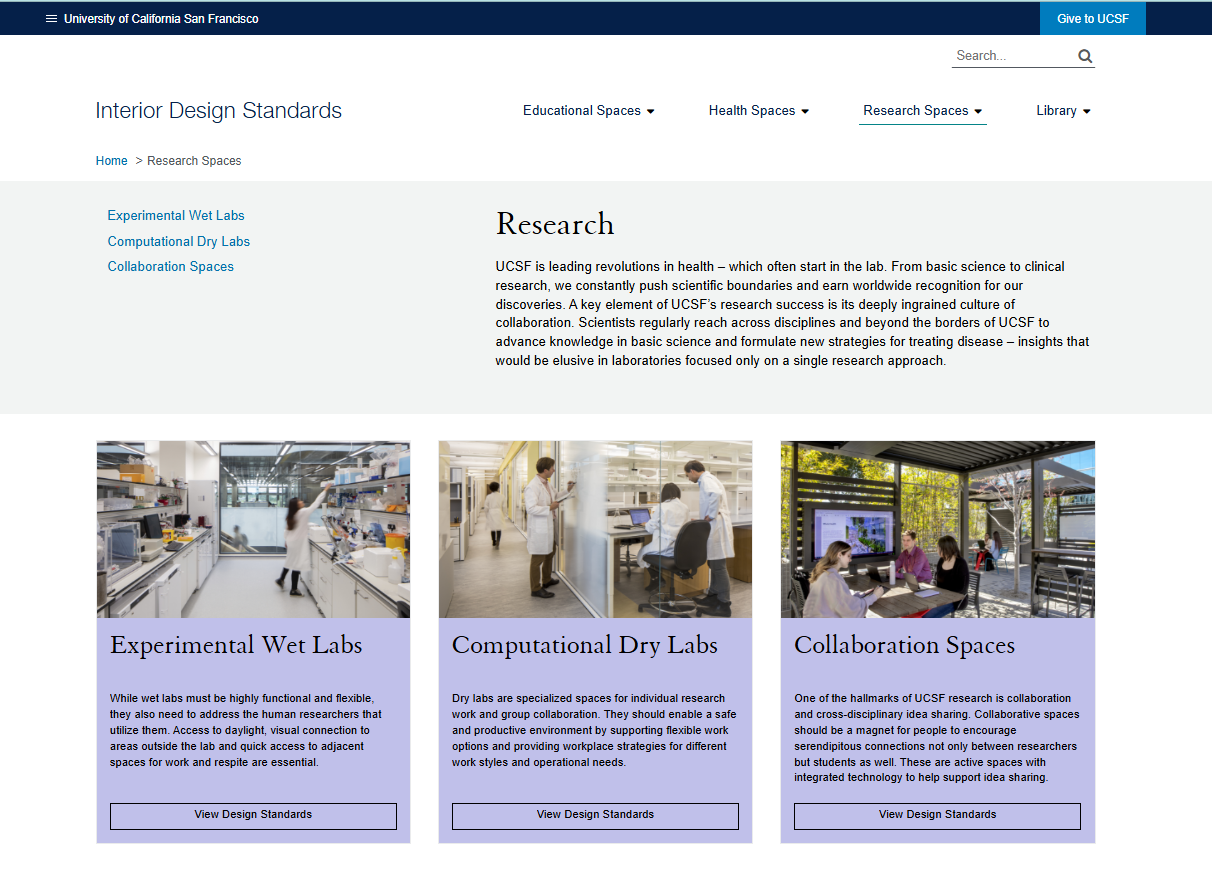The image size is (1212, 870).
Task: View Design Standards for Computational Dry Labs
Action: tap(595, 816)
